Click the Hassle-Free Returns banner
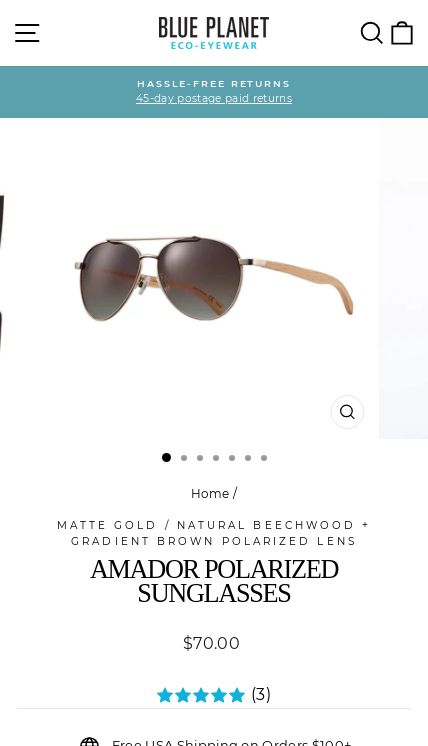Viewport: 428px width, 746px height. 214,92
